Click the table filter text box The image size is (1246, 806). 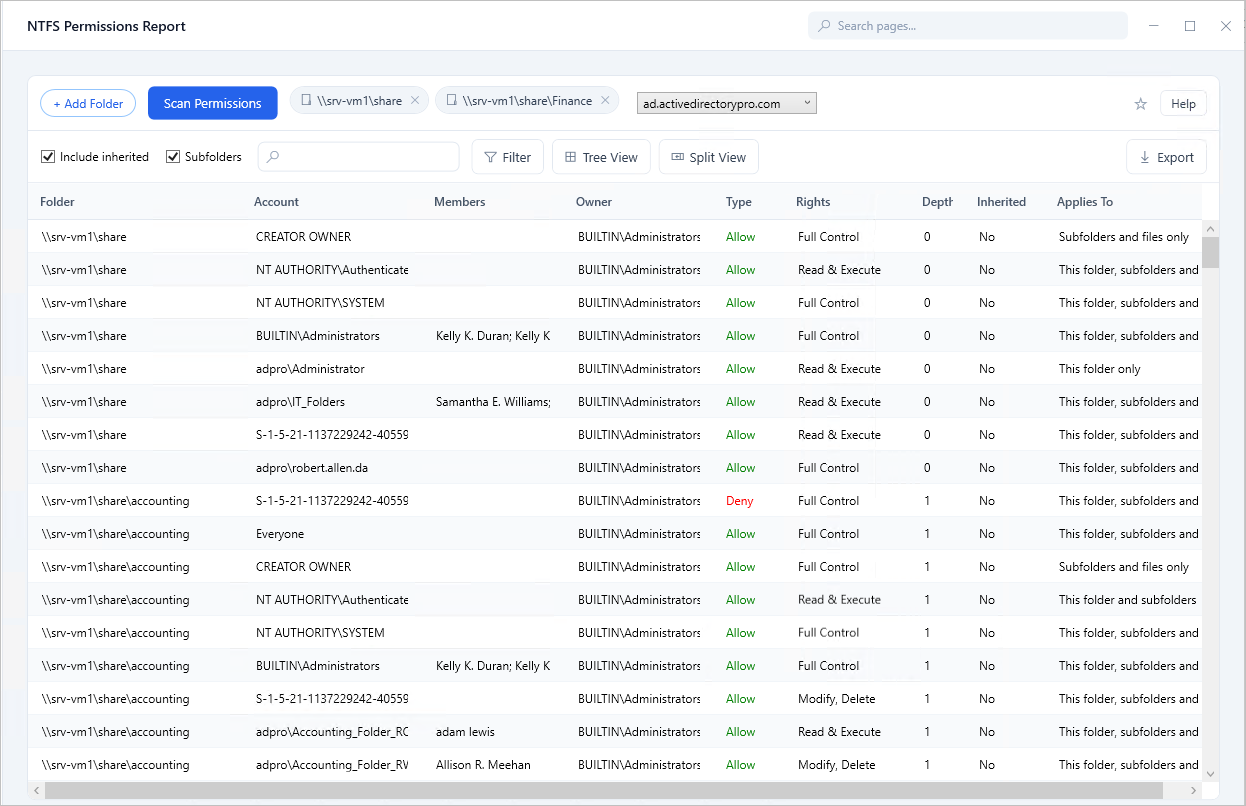[x=359, y=157]
